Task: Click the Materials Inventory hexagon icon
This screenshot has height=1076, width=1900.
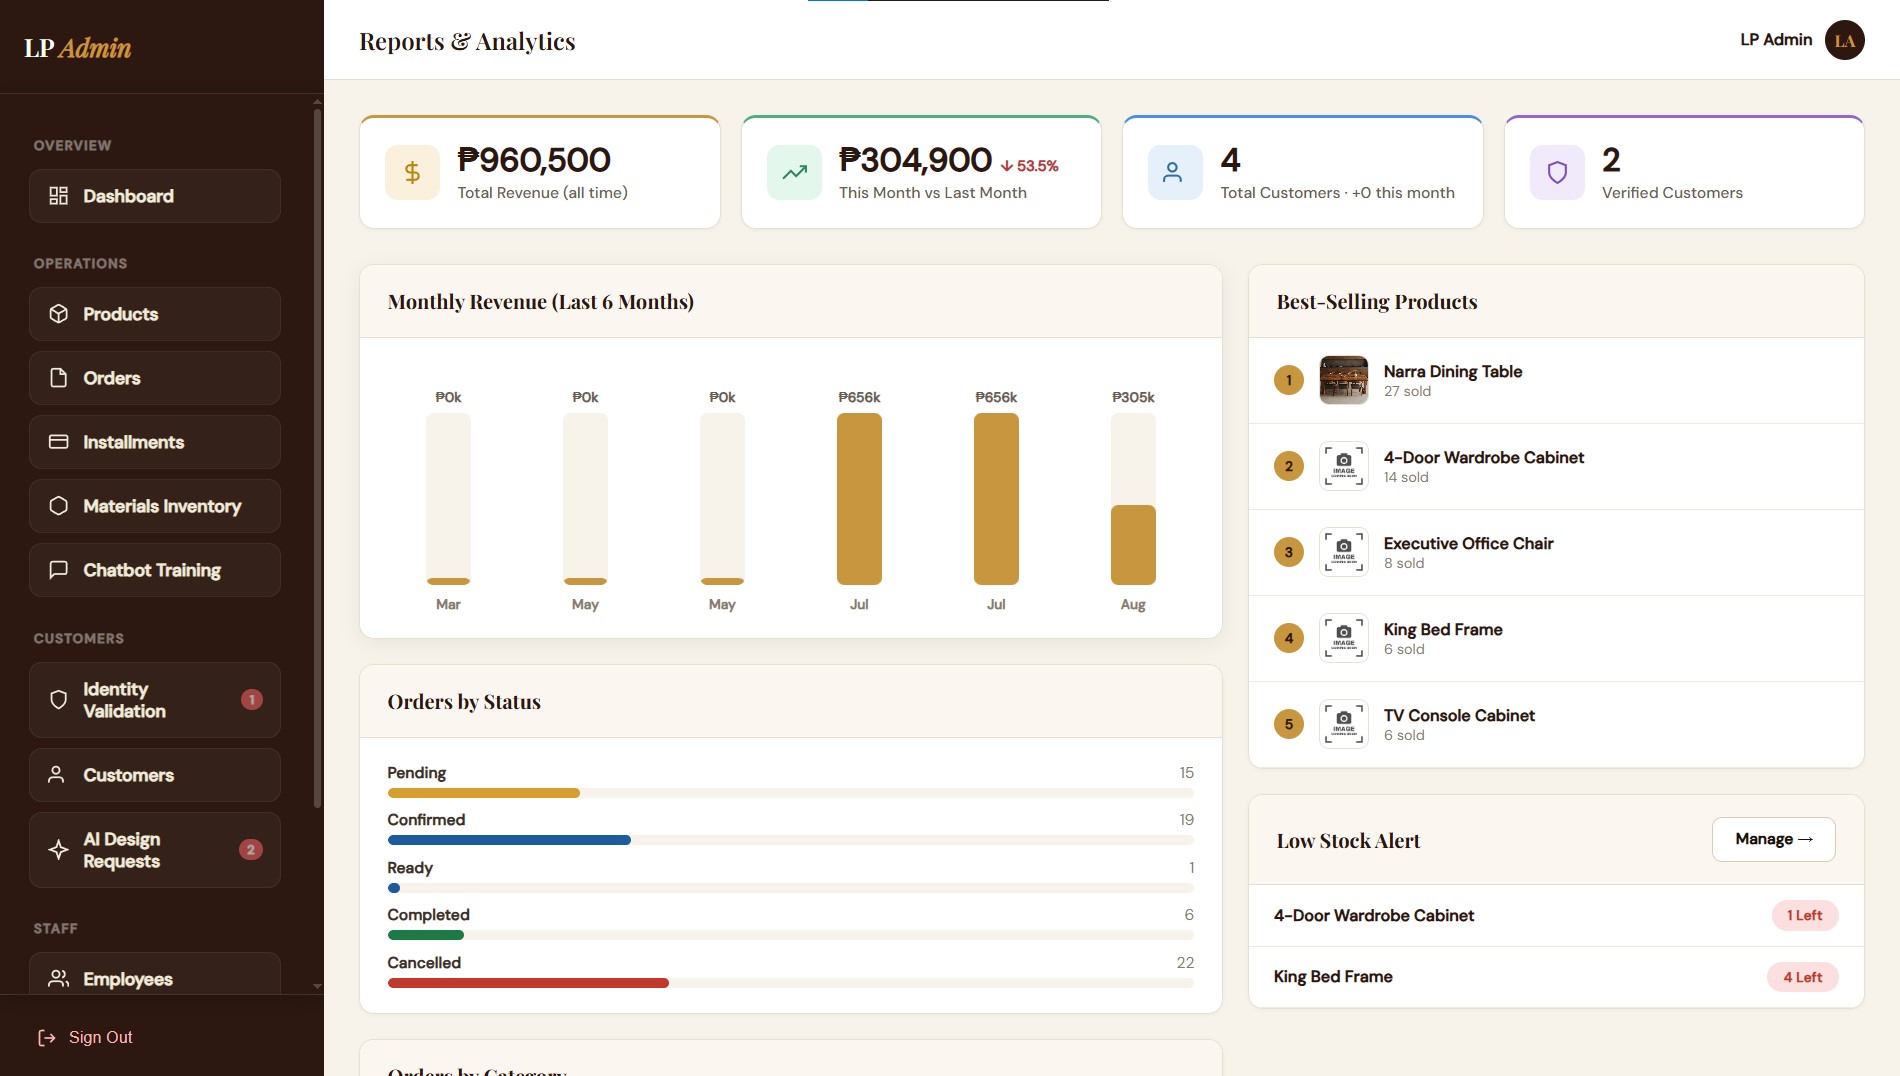Action: (x=59, y=506)
